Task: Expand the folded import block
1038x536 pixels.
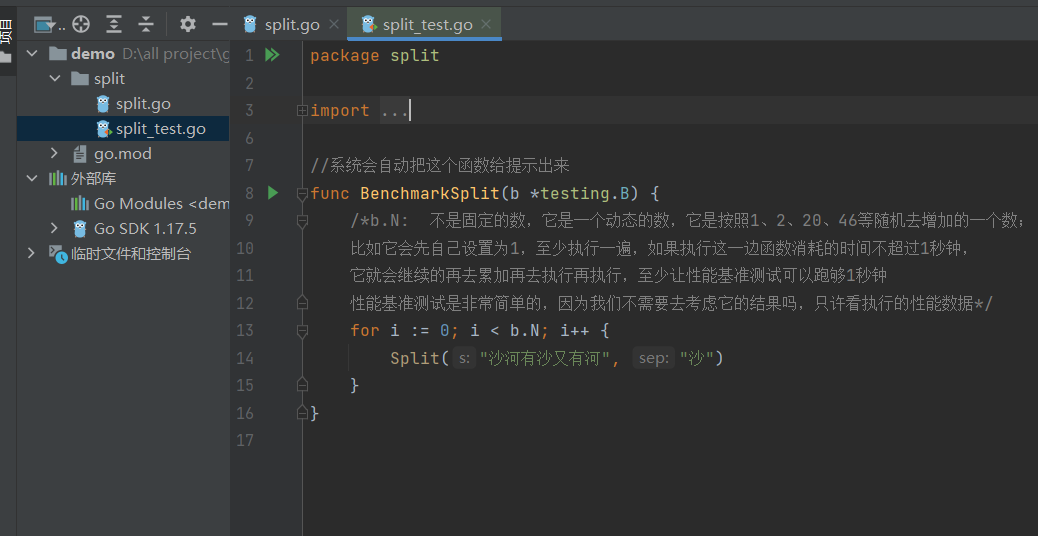Action: (x=303, y=111)
